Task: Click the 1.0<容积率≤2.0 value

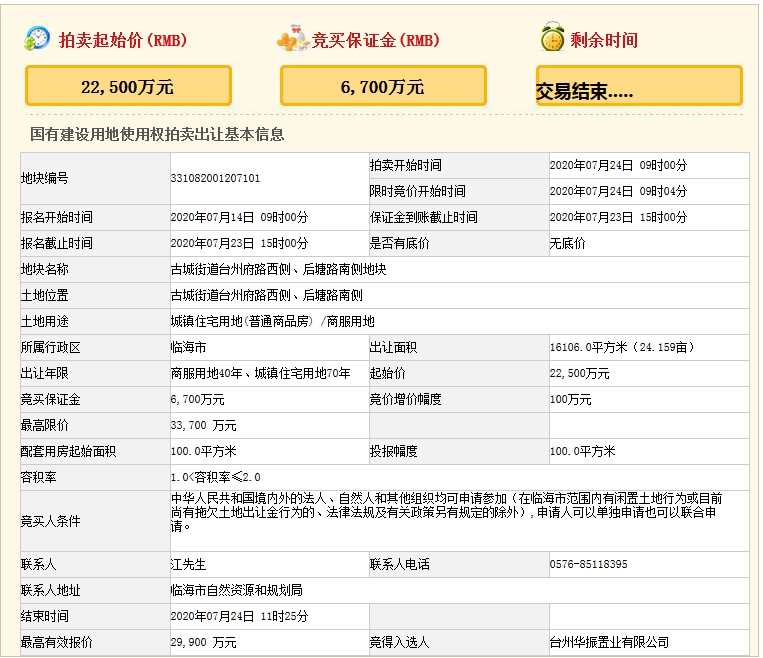Action: pos(216,477)
